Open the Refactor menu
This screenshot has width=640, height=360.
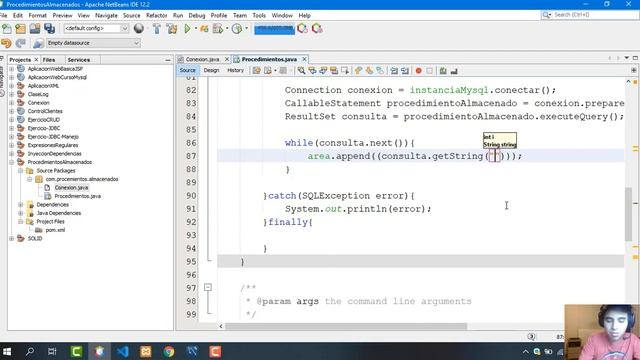(x=157, y=15)
